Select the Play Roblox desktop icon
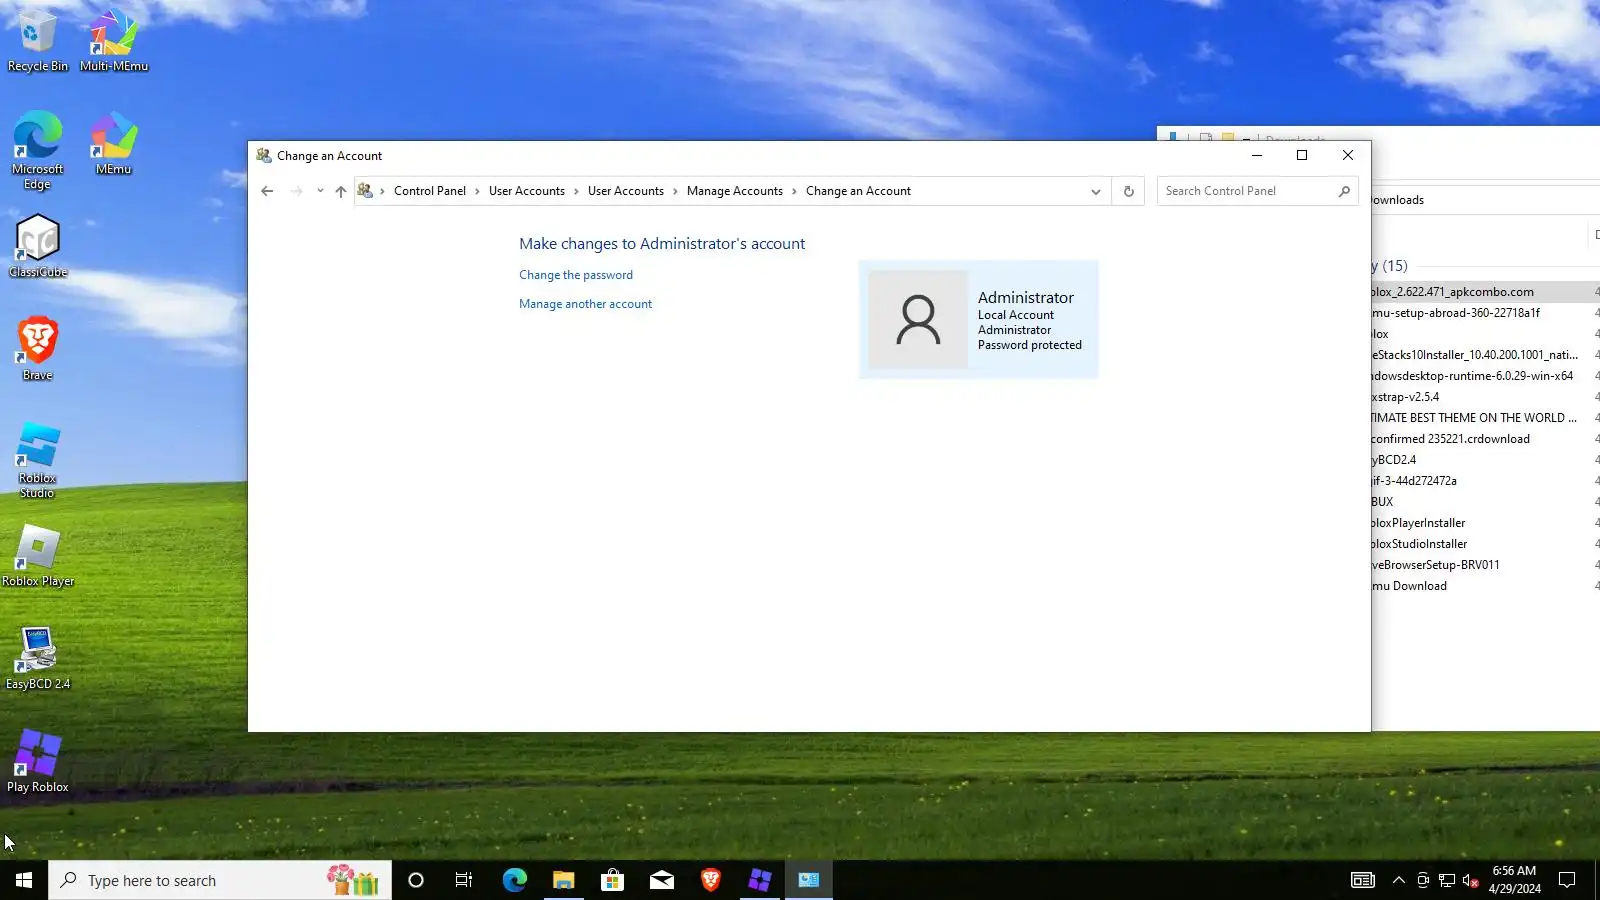Viewport: 1600px width, 900px height. (x=38, y=762)
